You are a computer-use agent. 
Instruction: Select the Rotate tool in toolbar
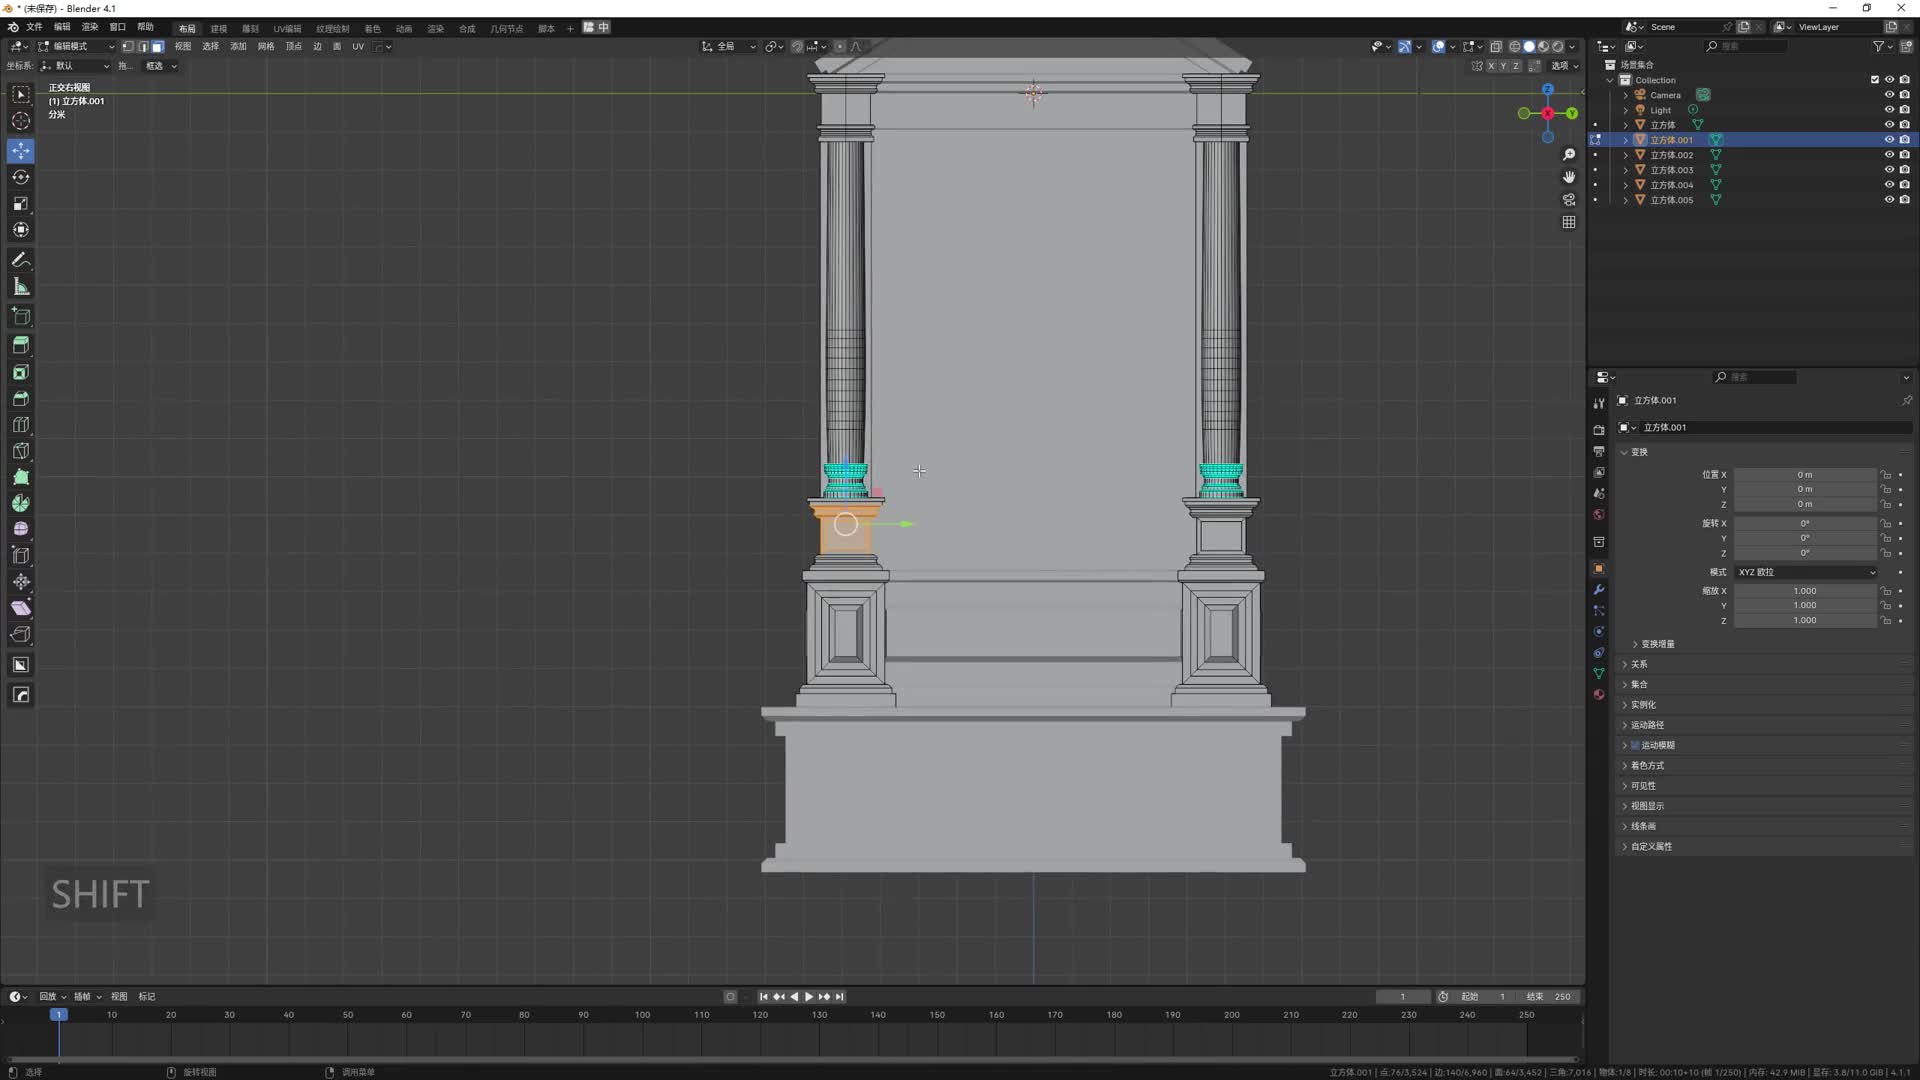(20, 177)
